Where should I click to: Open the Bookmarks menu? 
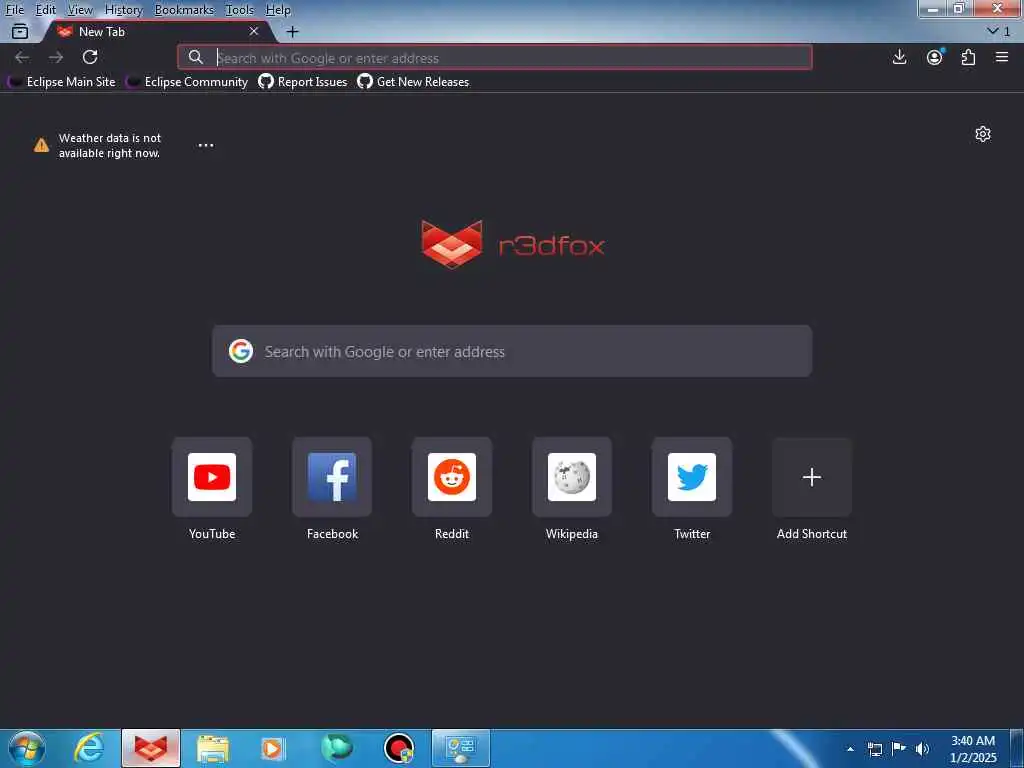click(x=184, y=10)
